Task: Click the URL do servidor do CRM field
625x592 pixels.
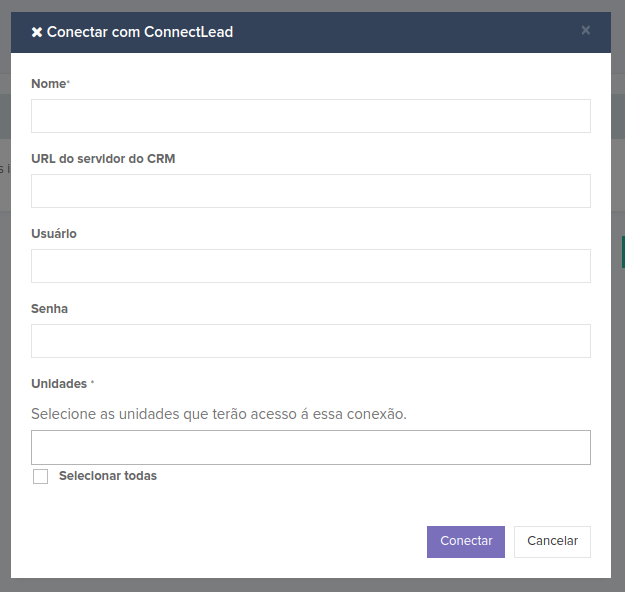Action: [x=311, y=191]
